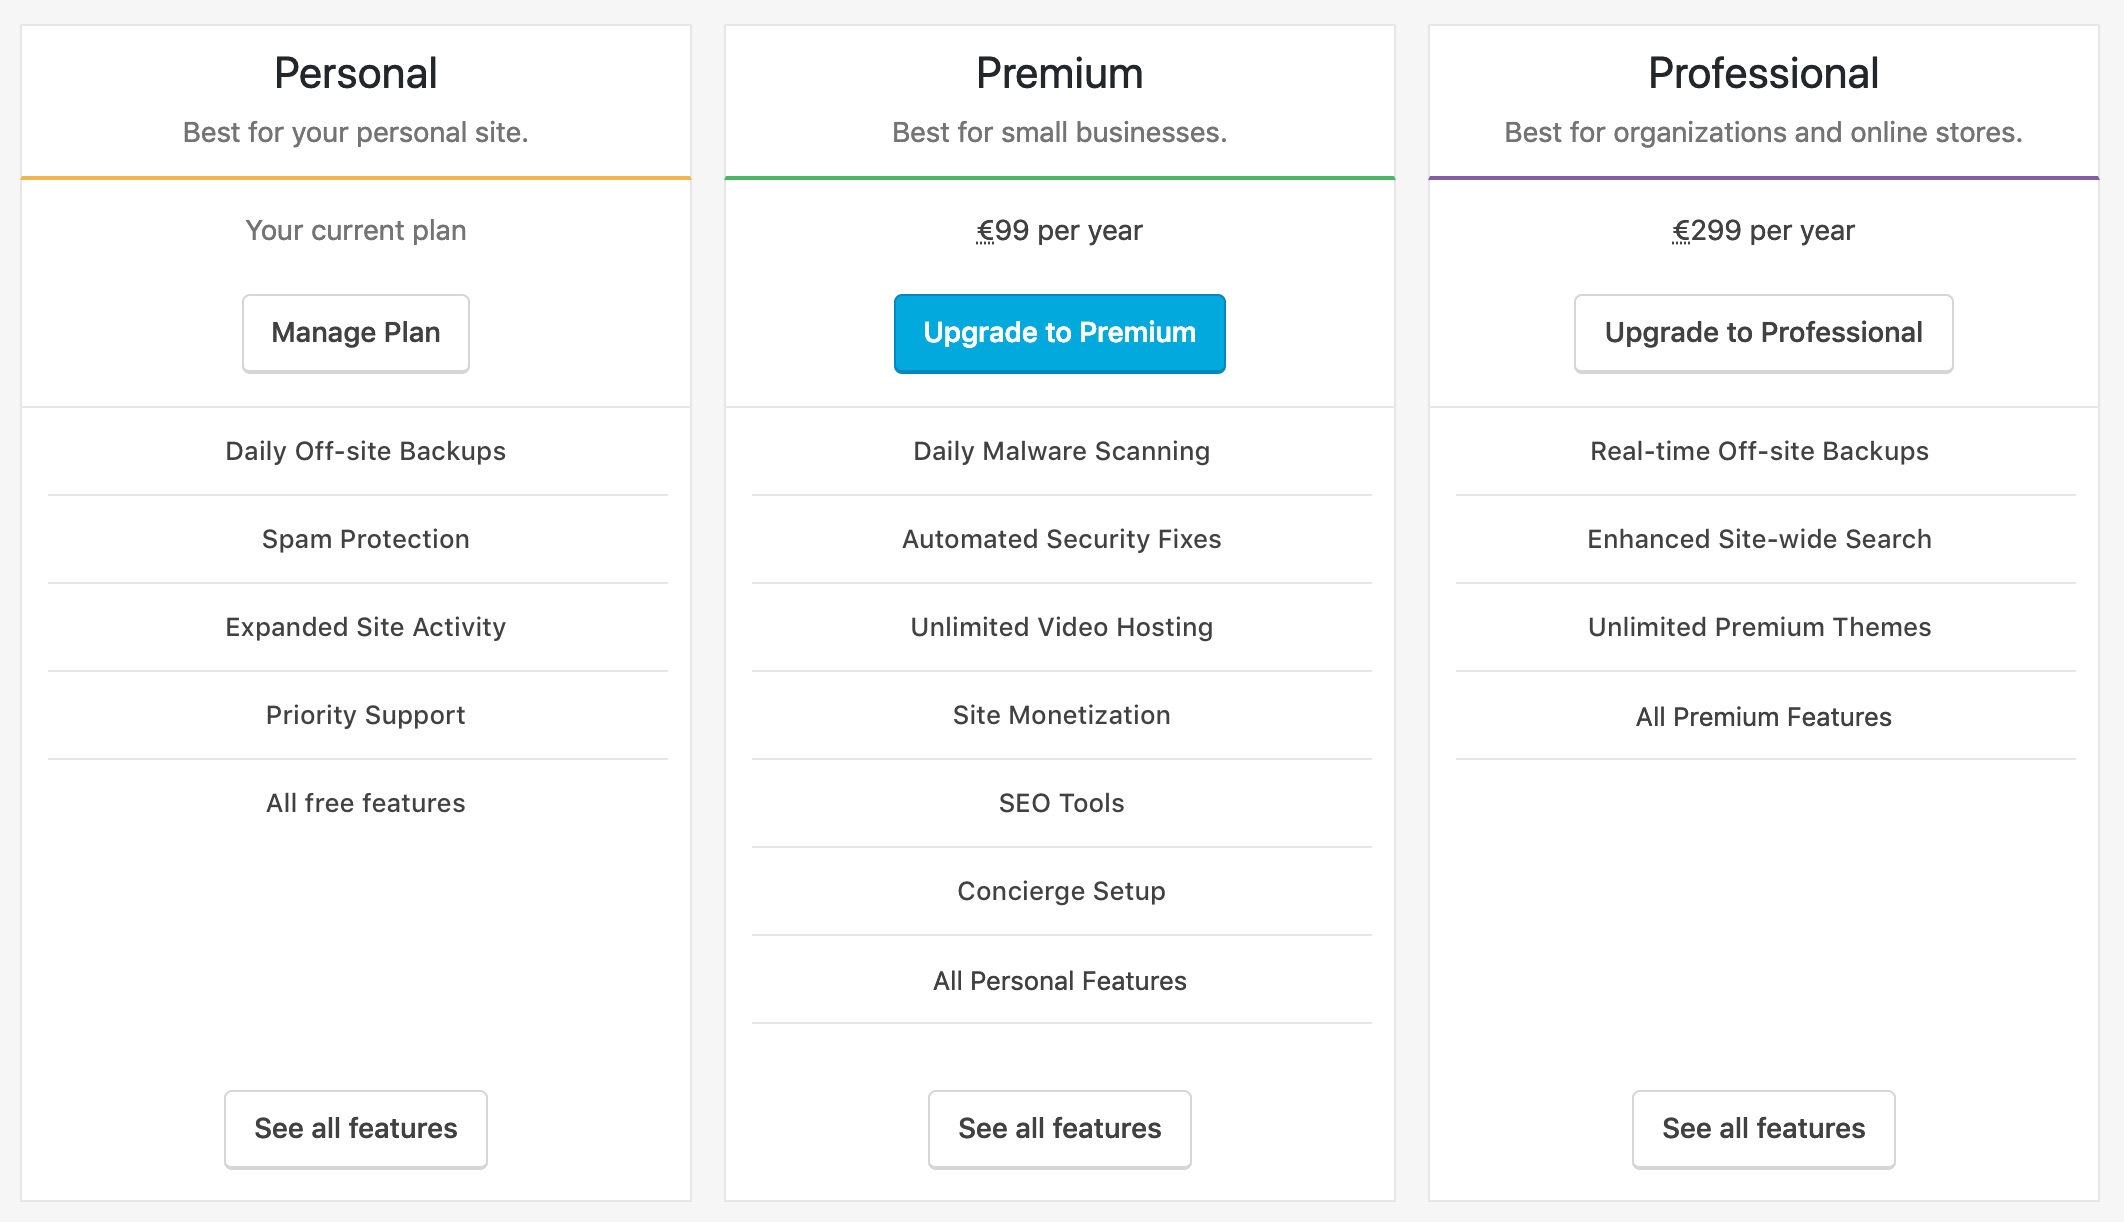Click the Daily Malware Scanning feature
The width and height of the screenshot is (2124, 1222).
coord(1061,451)
